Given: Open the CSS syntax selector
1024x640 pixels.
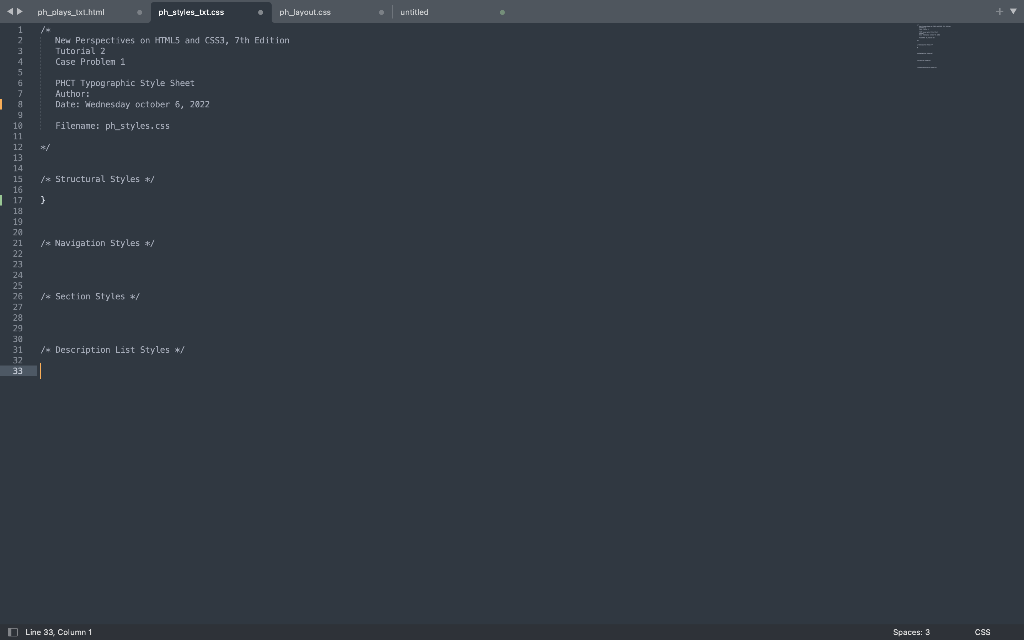Looking at the screenshot, I should 982,632.
